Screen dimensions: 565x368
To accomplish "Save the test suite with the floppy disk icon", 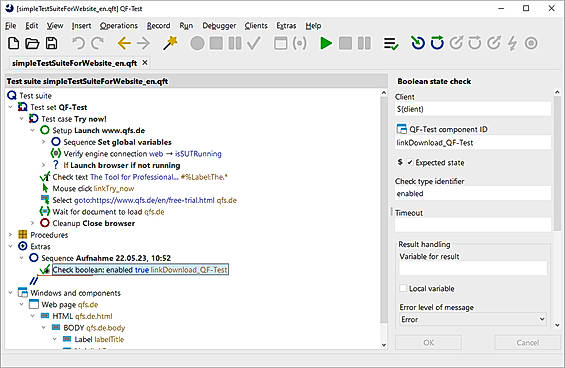I will (x=52, y=43).
